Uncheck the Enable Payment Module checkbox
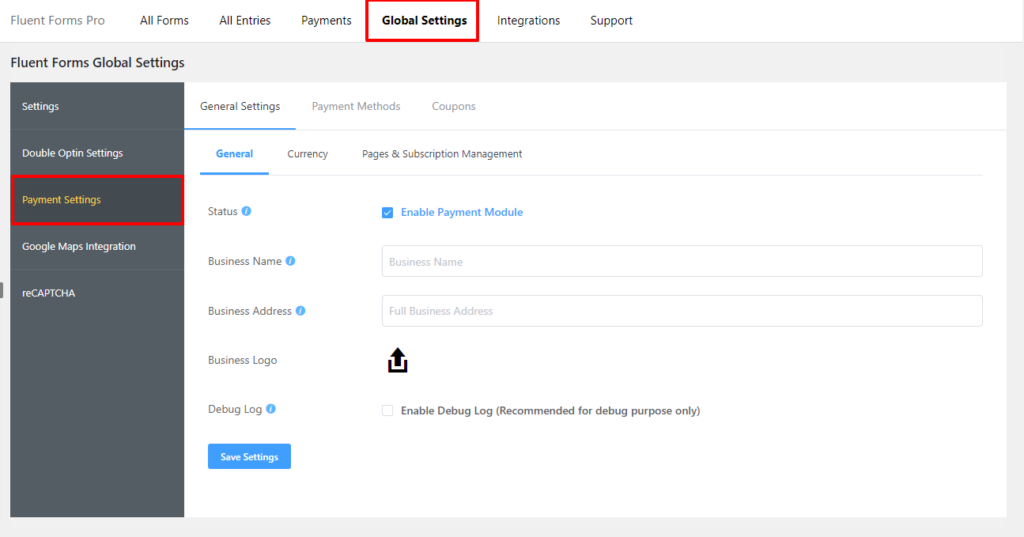This screenshot has height=537, width=1024. (387, 212)
